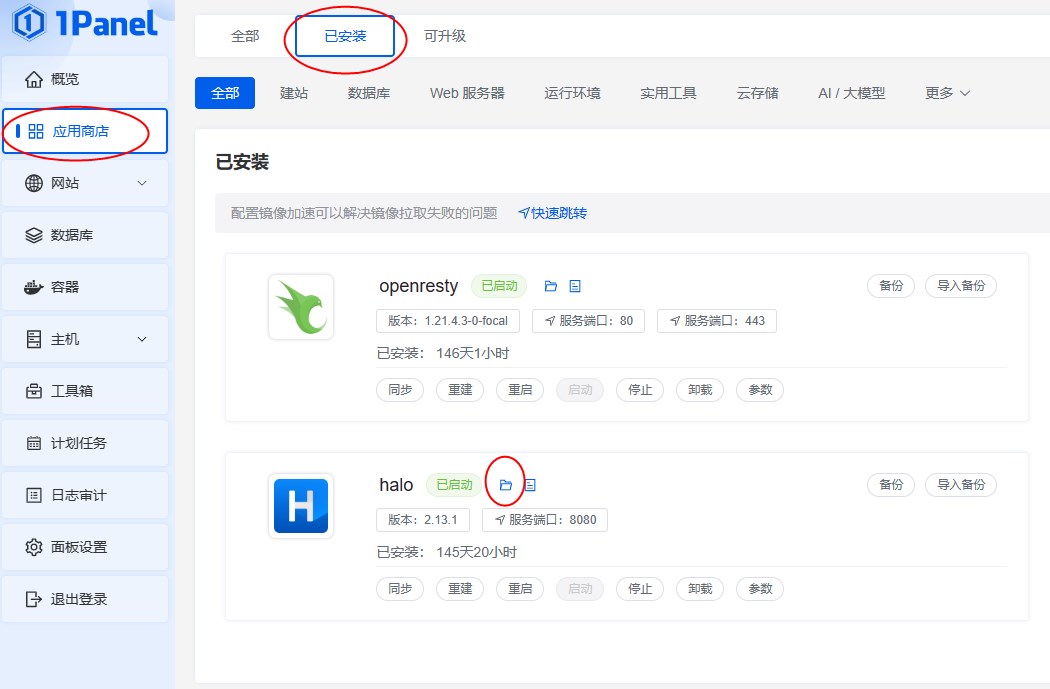This screenshot has height=689, width=1050.
Task: Follow the 快速跳转 link
Action: 553,213
